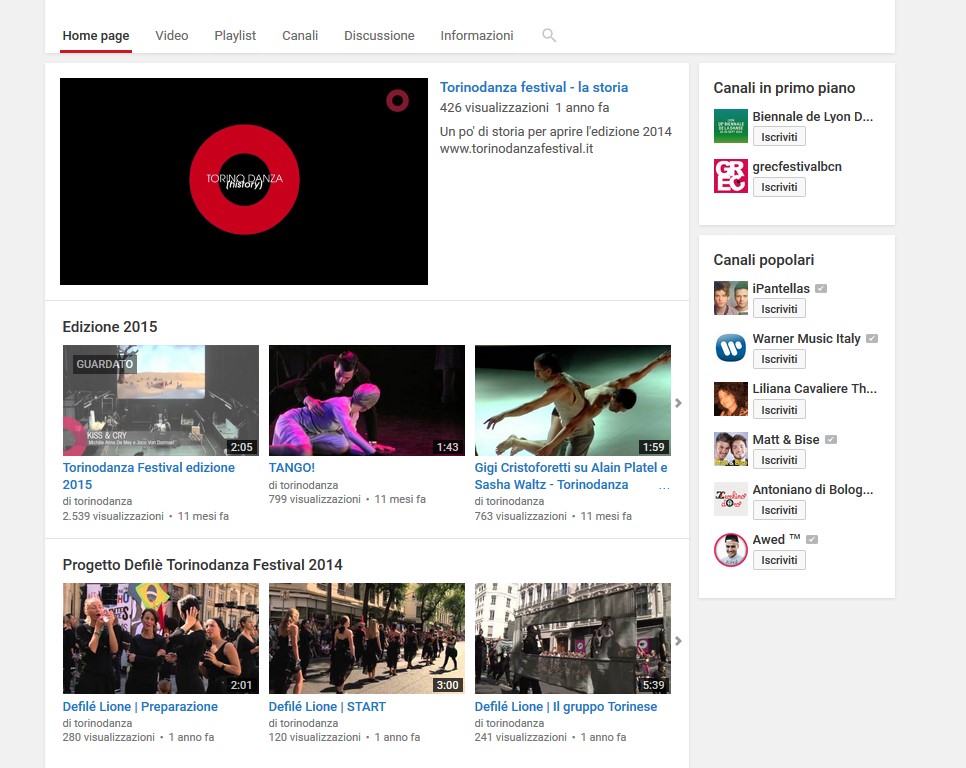966x768 pixels.
Task: Click verified badge next to iPantellas
Action: point(821,288)
